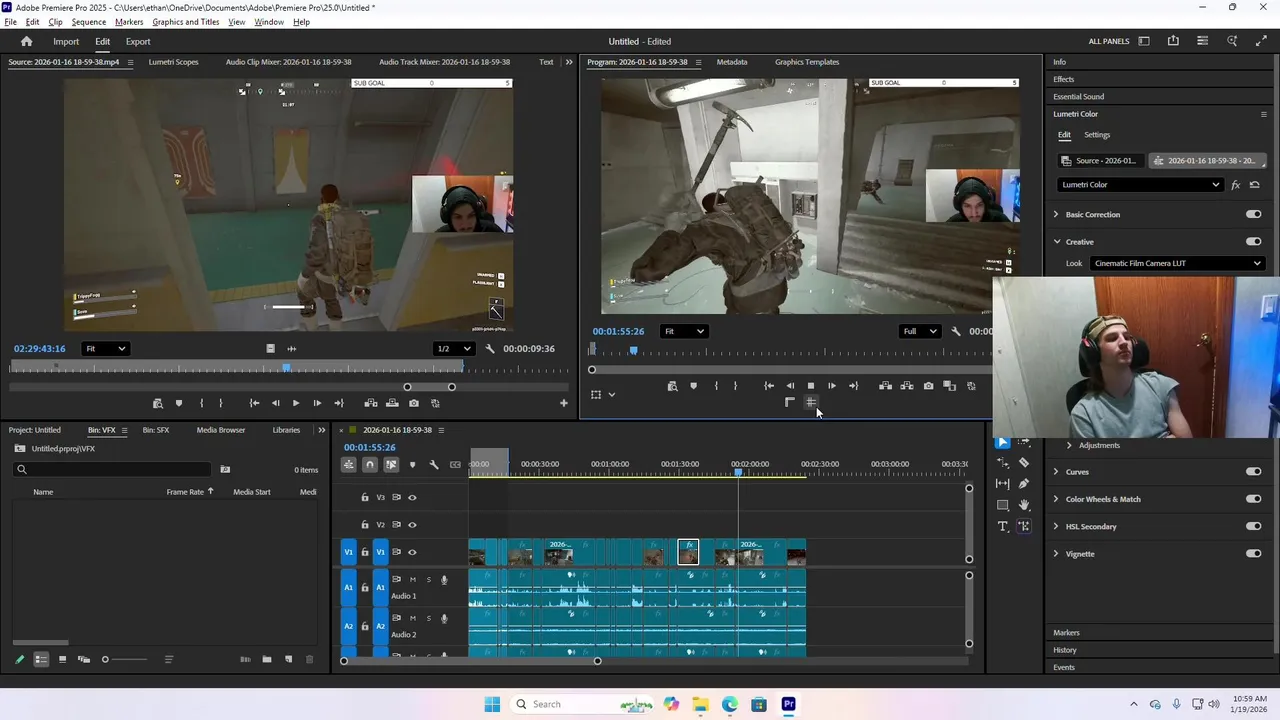Disable the Vignette section toggle

pos(1253,554)
